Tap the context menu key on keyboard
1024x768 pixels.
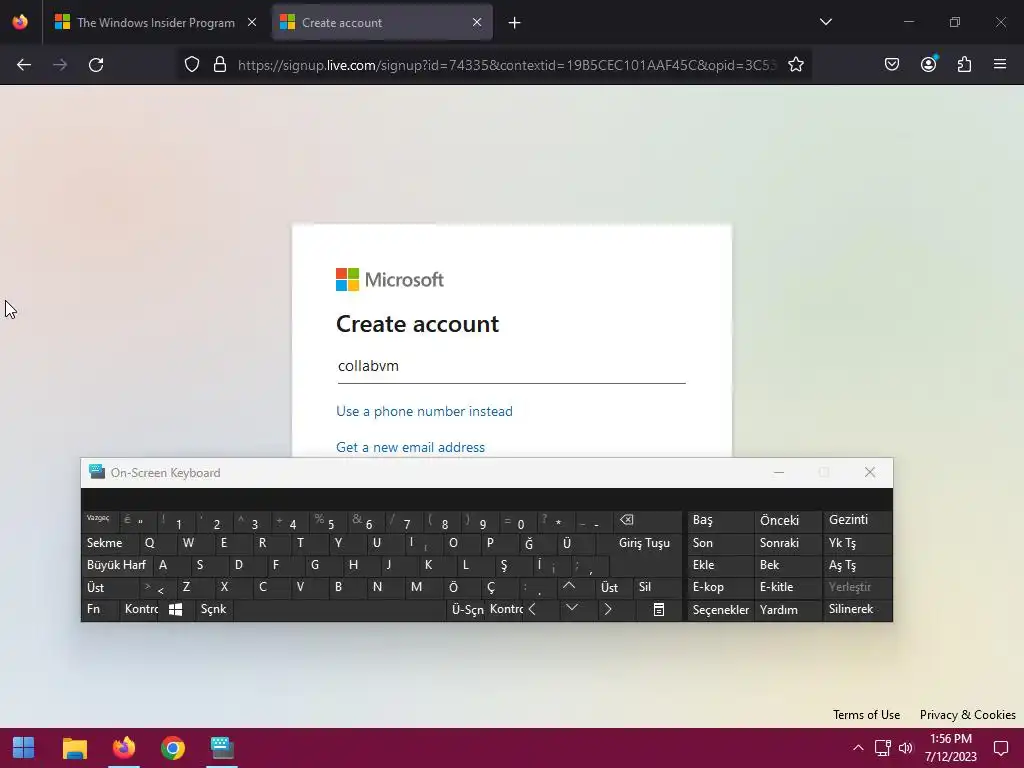(x=659, y=609)
